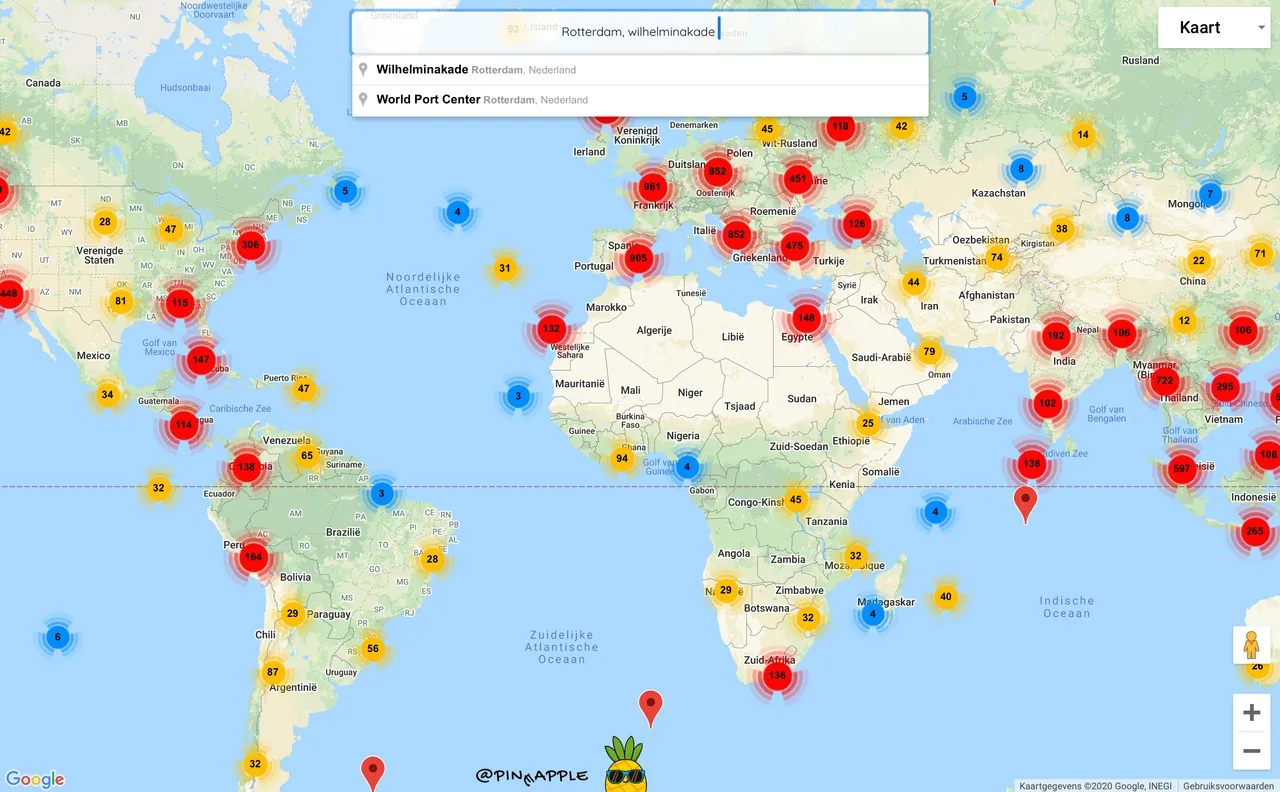Click the red cluster 295 near Vietnam
1280x792 pixels.
(x=1225, y=388)
